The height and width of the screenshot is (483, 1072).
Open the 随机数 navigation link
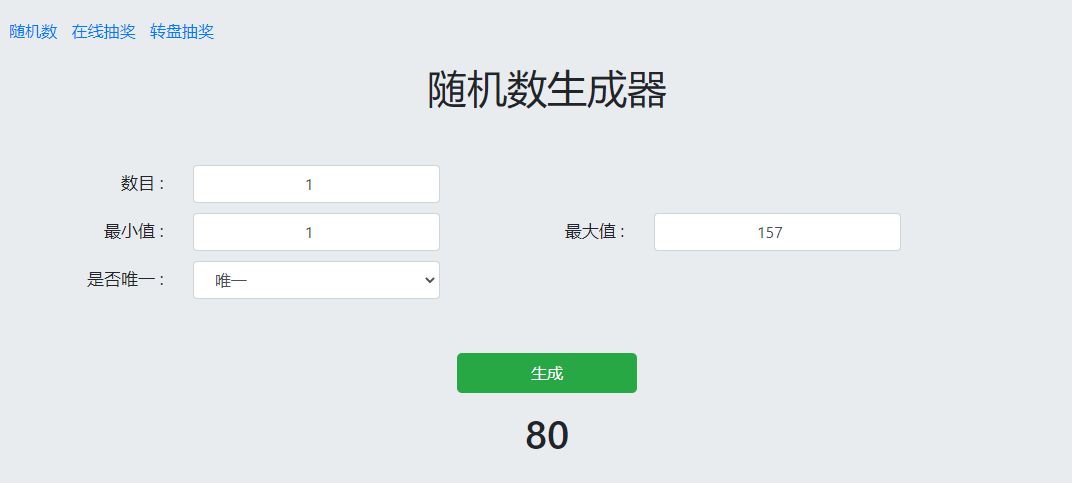33,32
